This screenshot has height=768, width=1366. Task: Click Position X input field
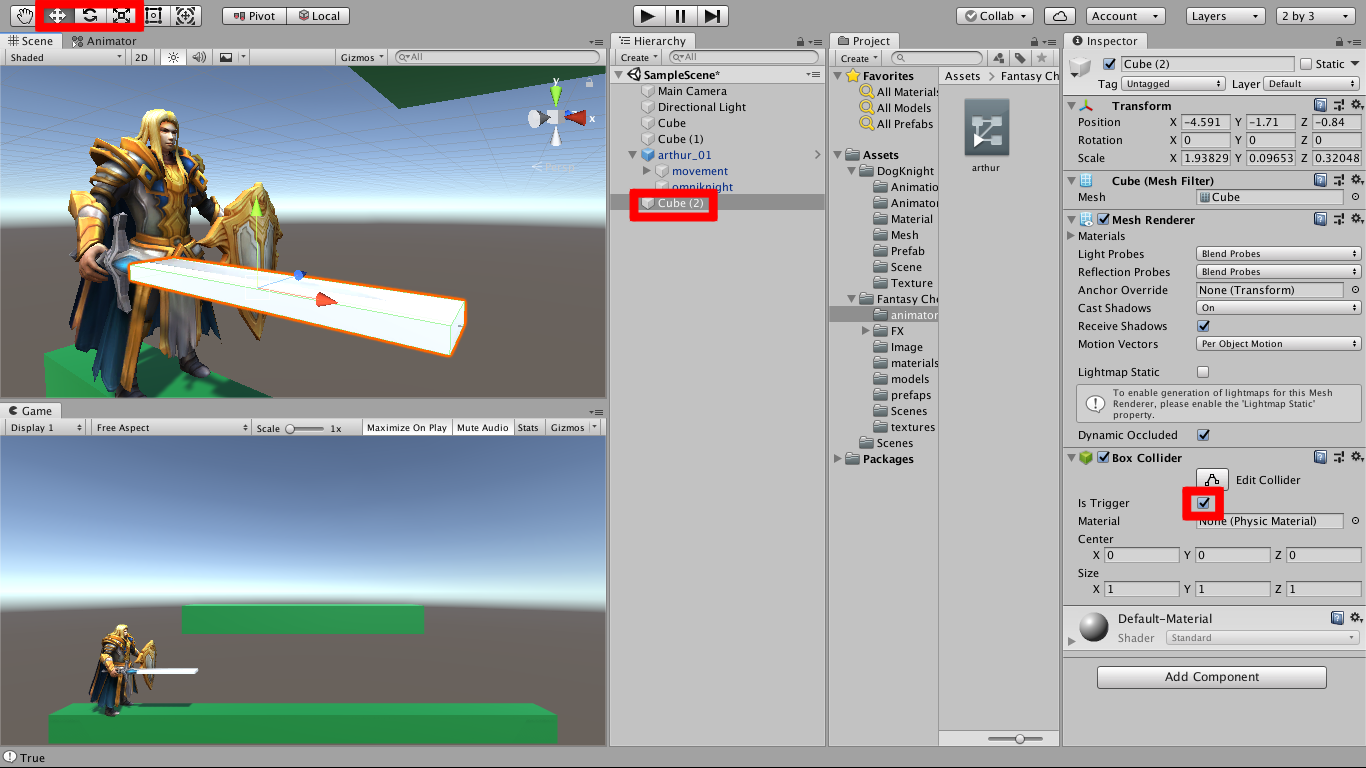tap(1205, 122)
